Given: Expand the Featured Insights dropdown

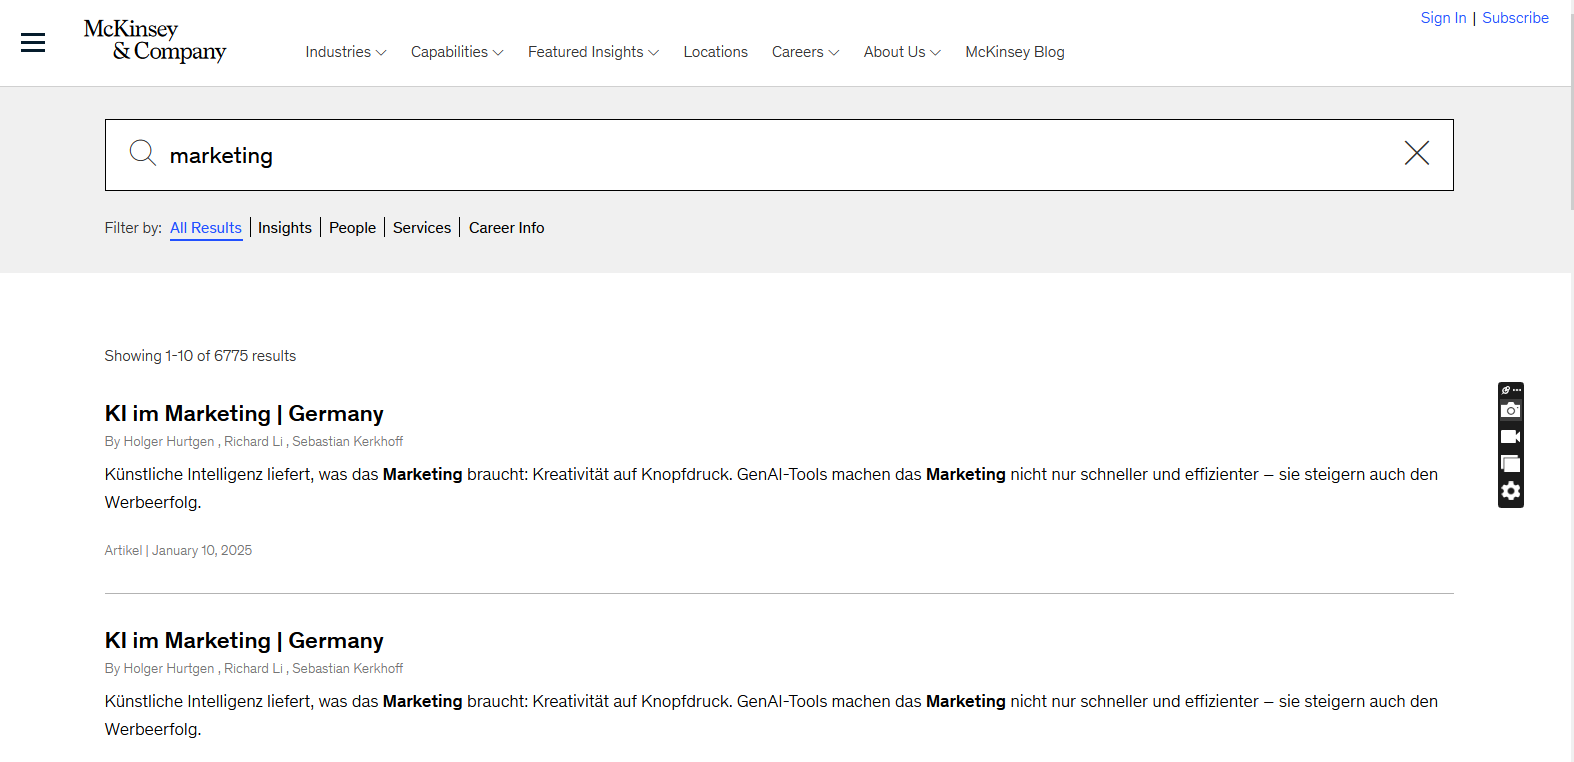Looking at the screenshot, I should (593, 52).
